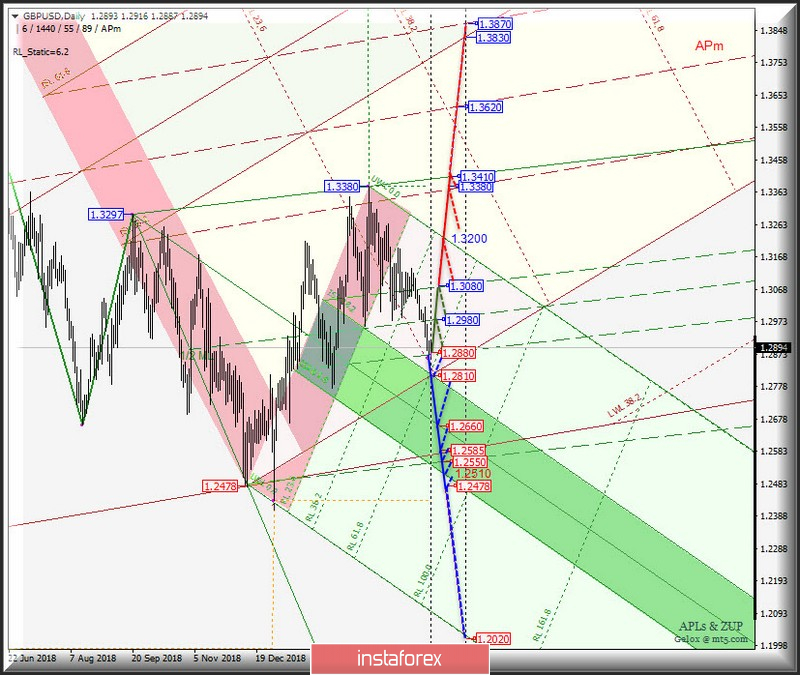Click the current price 1.2894 marker
This screenshot has width=800, height=675.
pyautogui.click(x=773, y=348)
